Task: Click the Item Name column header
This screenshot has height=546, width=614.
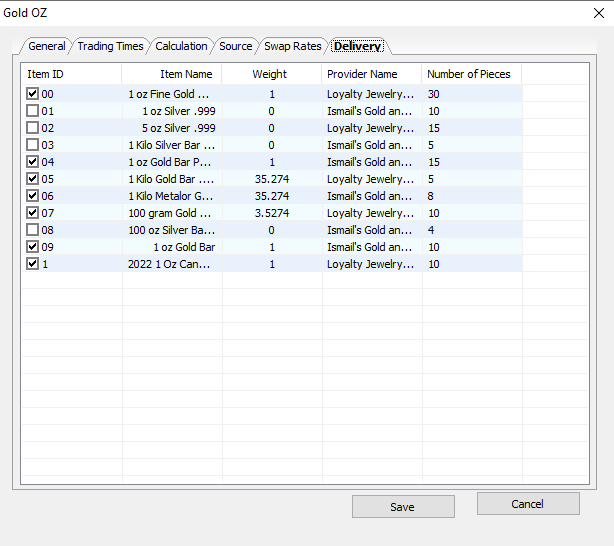Action: click(172, 74)
